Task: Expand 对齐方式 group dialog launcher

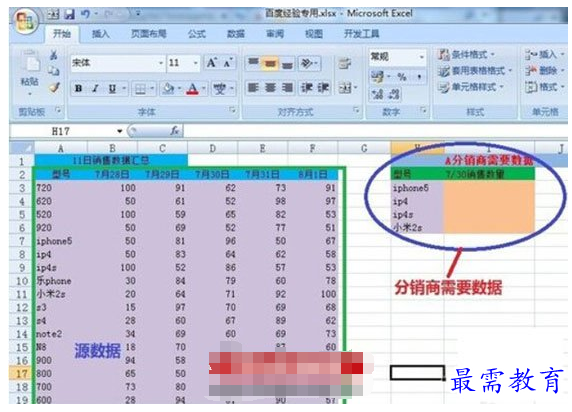Action: (356, 109)
